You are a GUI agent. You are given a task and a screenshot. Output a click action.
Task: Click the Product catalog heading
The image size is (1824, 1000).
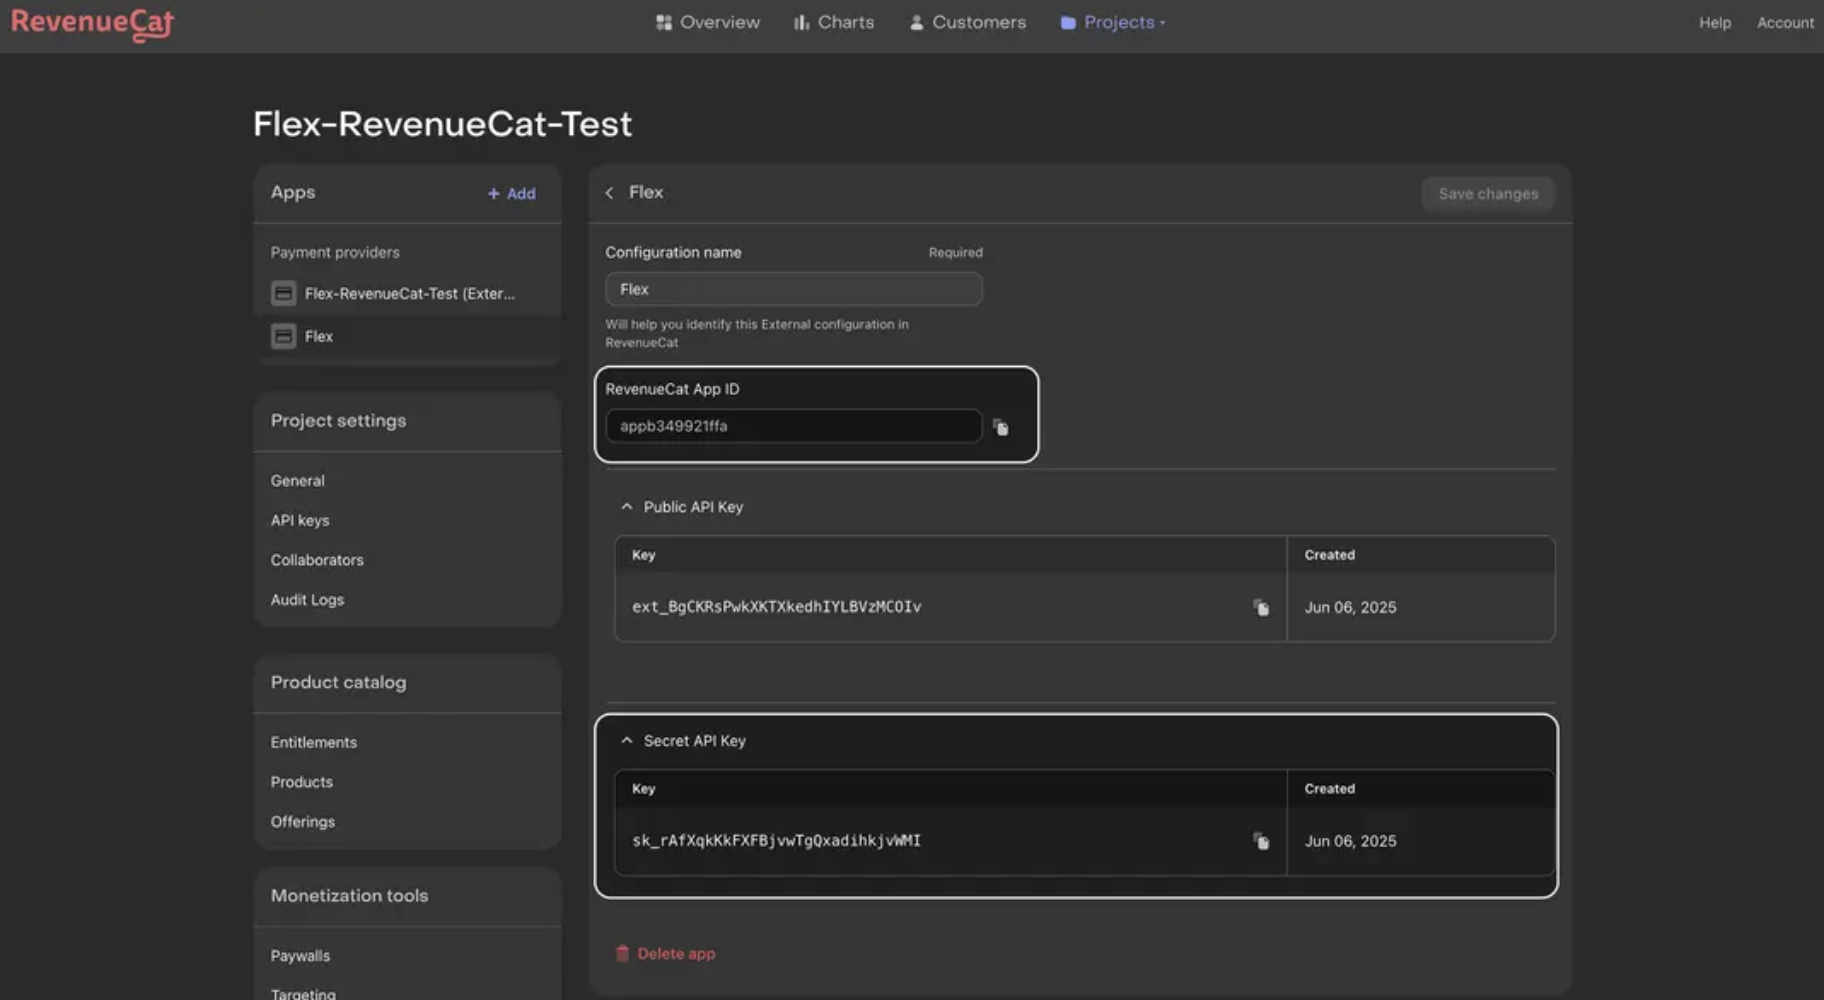338,682
